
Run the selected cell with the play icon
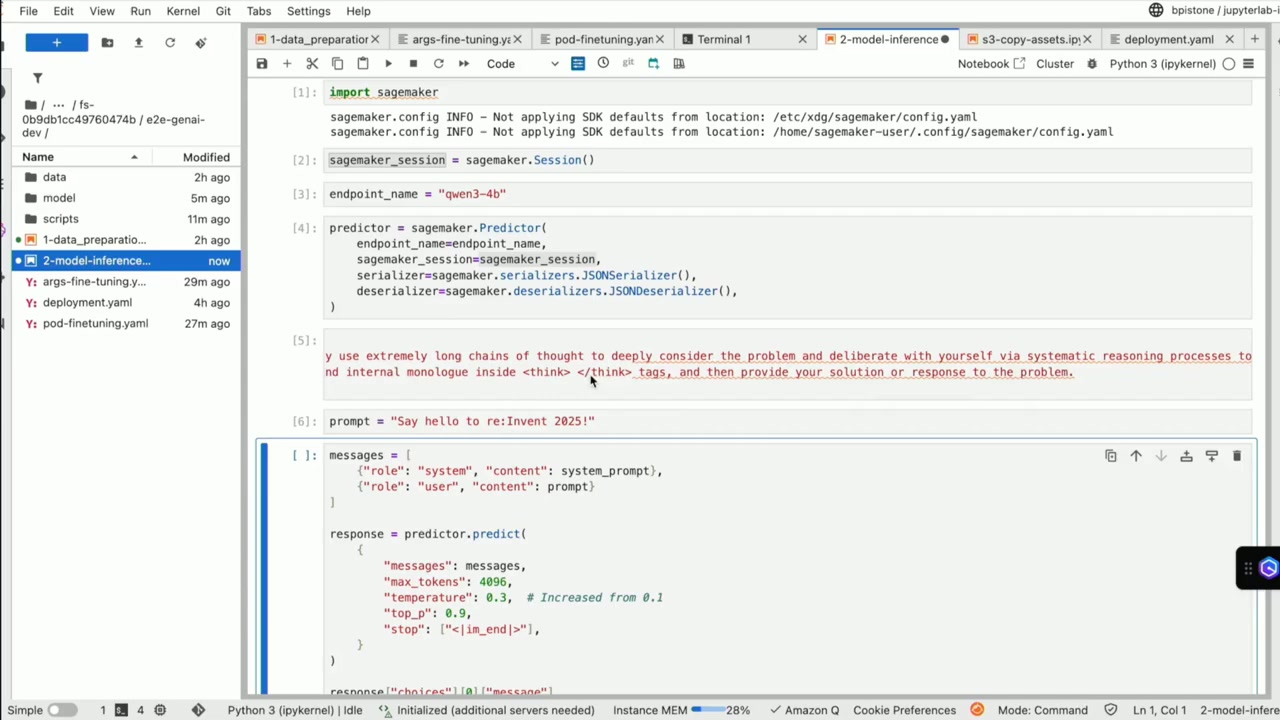click(x=388, y=63)
